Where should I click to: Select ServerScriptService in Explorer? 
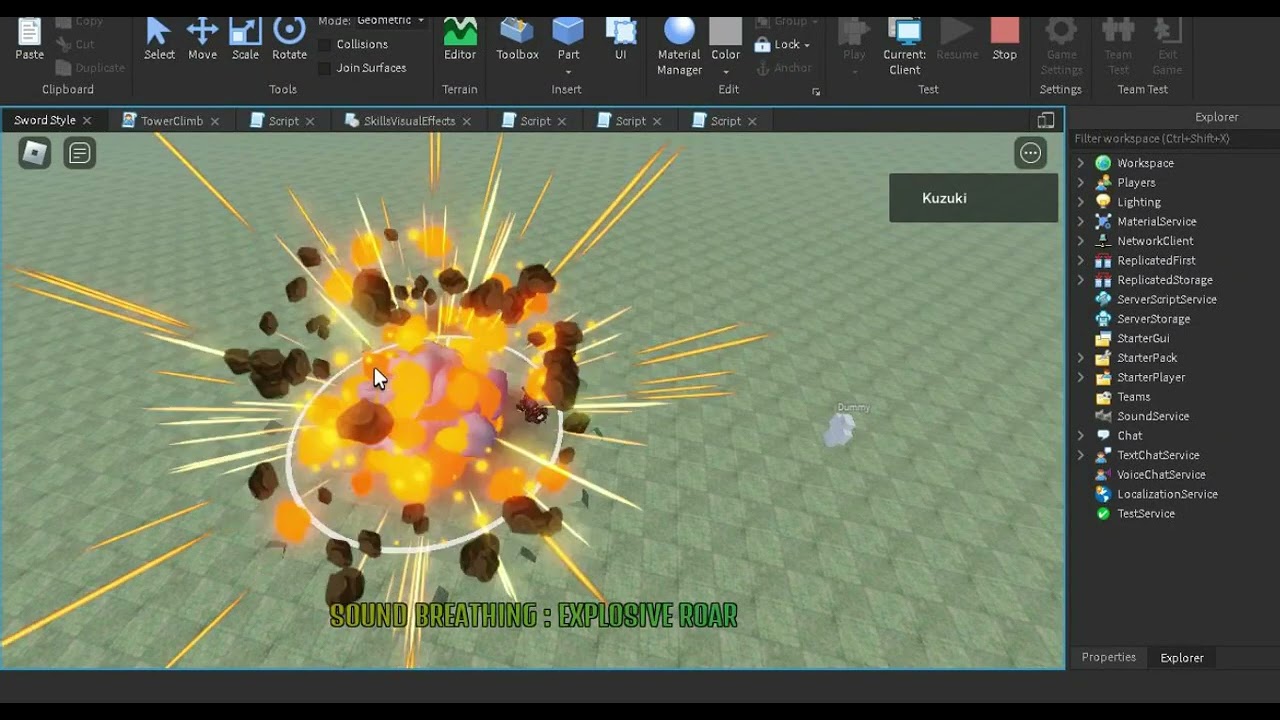click(1167, 299)
